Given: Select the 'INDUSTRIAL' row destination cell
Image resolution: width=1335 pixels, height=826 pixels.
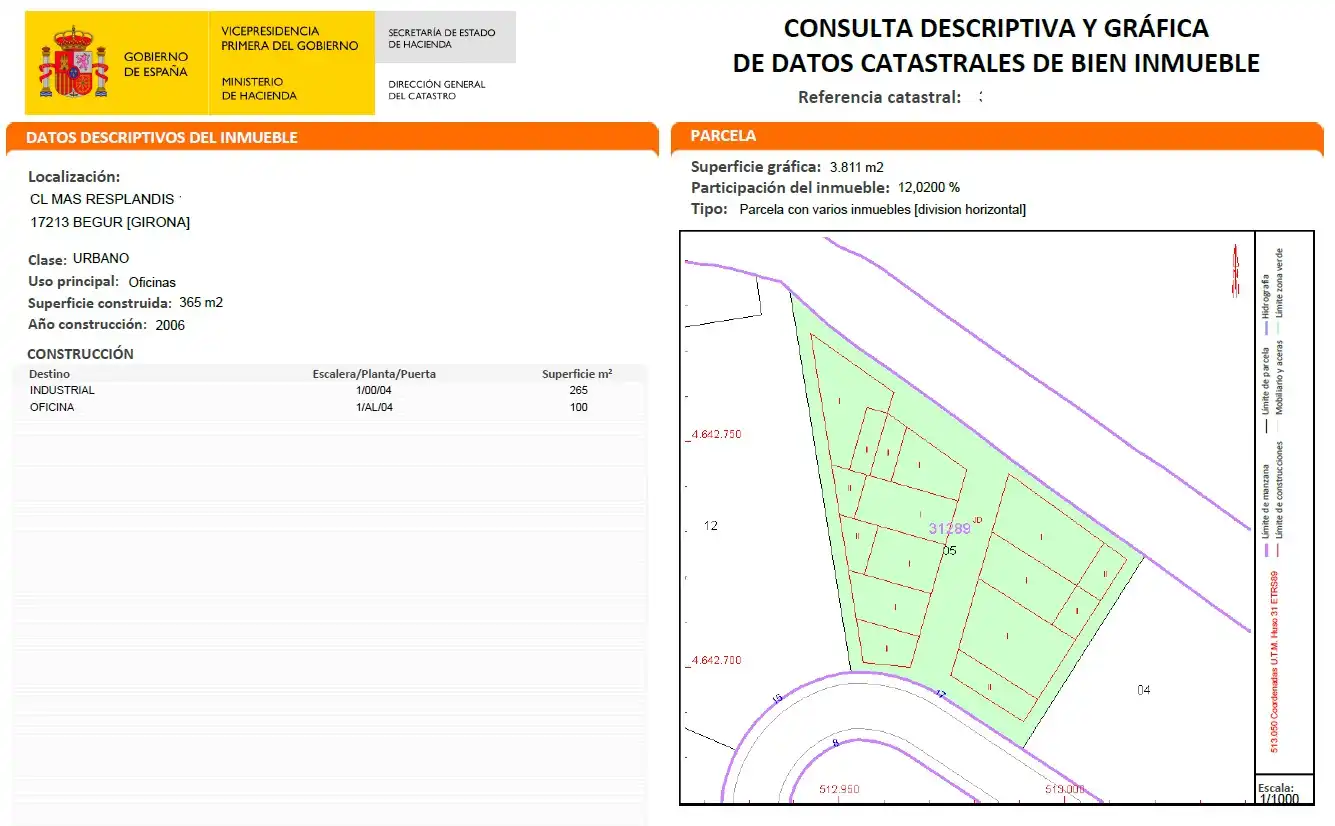Looking at the screenshot, I should coord(62,390).
